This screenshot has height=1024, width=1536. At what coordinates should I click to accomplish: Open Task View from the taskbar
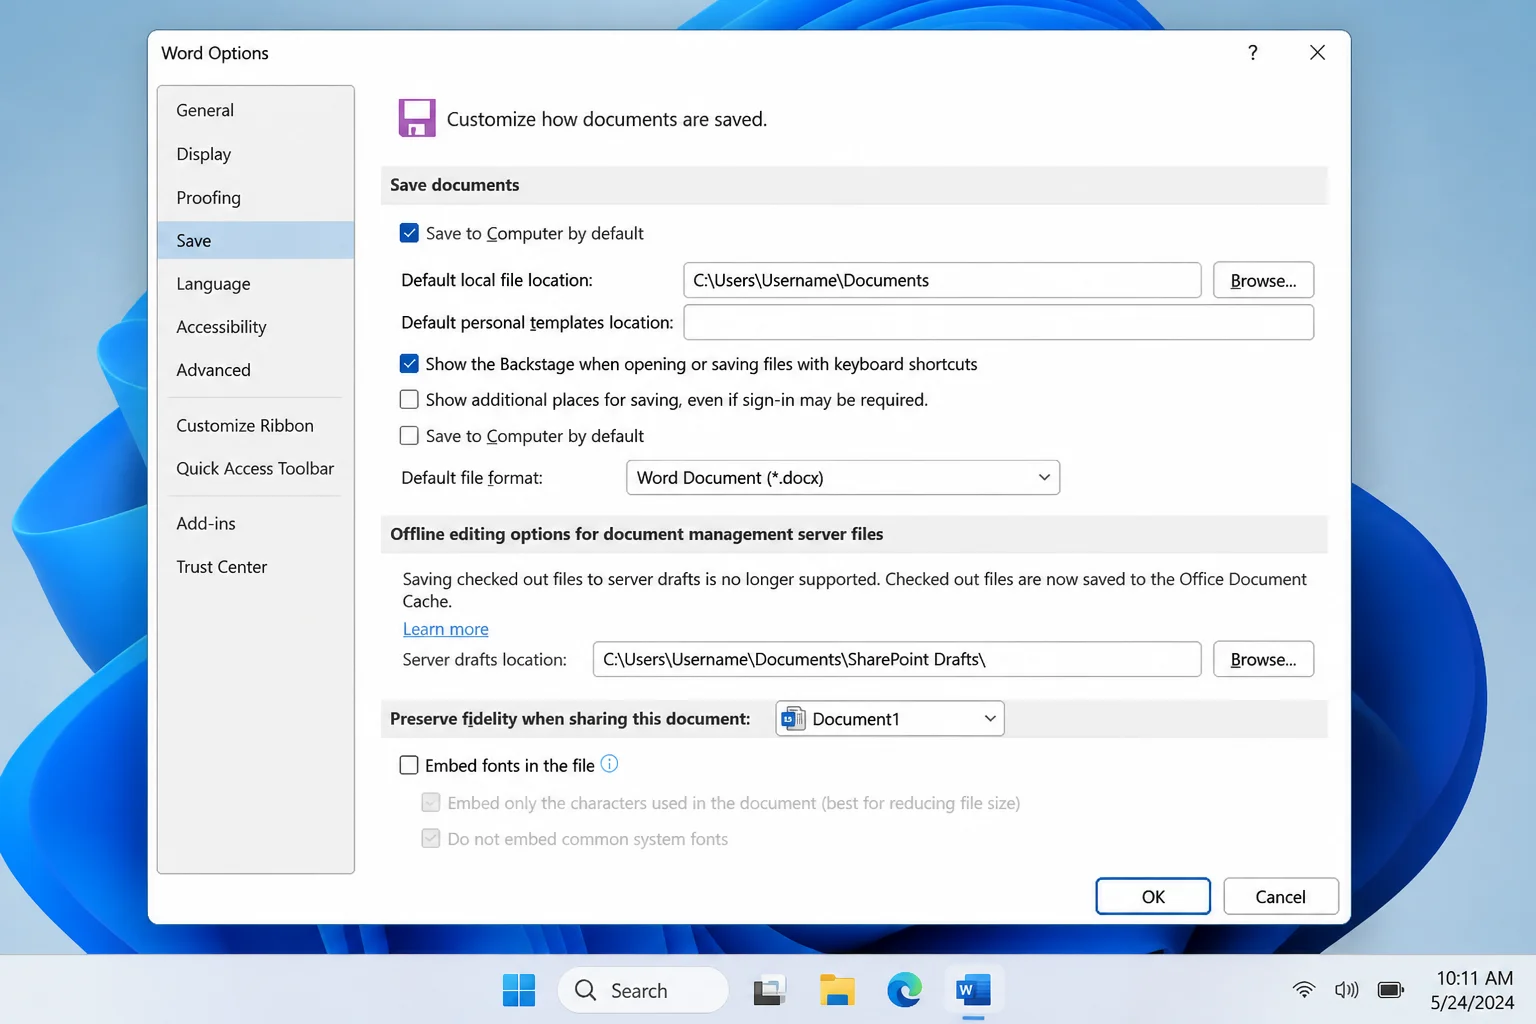(x=770, y=990)
